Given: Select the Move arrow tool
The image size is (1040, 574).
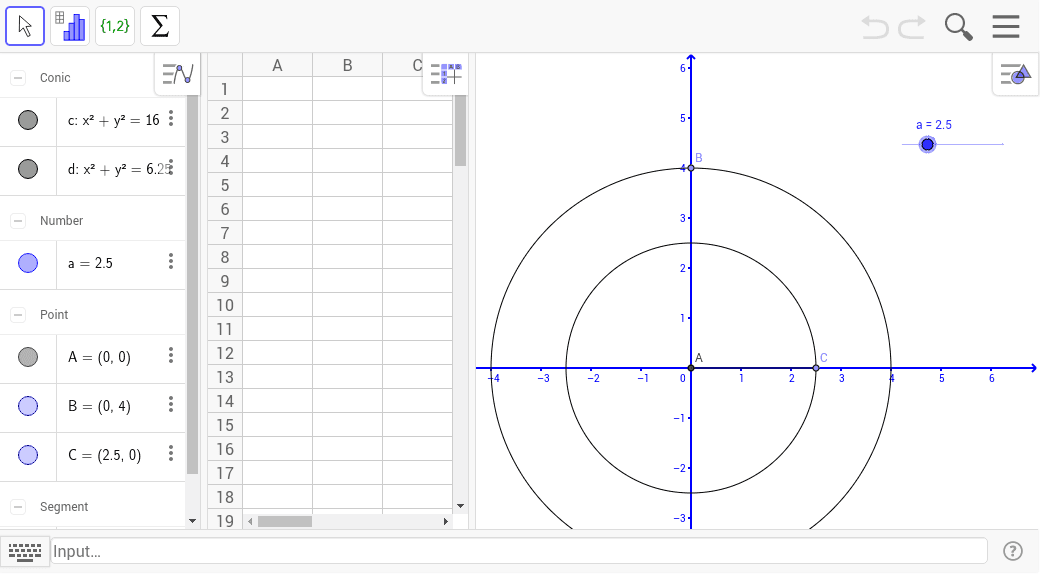Looking at the screenshot, I should pos(25,27).
